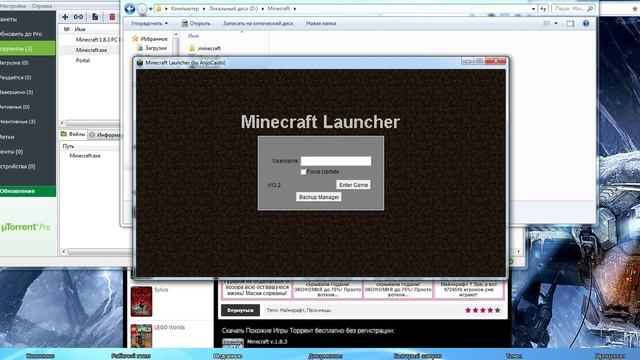Open the Упорядочить dropdown in Explorer
The image size is (640, 360).
pyautogui.click(x=149, y=24)
